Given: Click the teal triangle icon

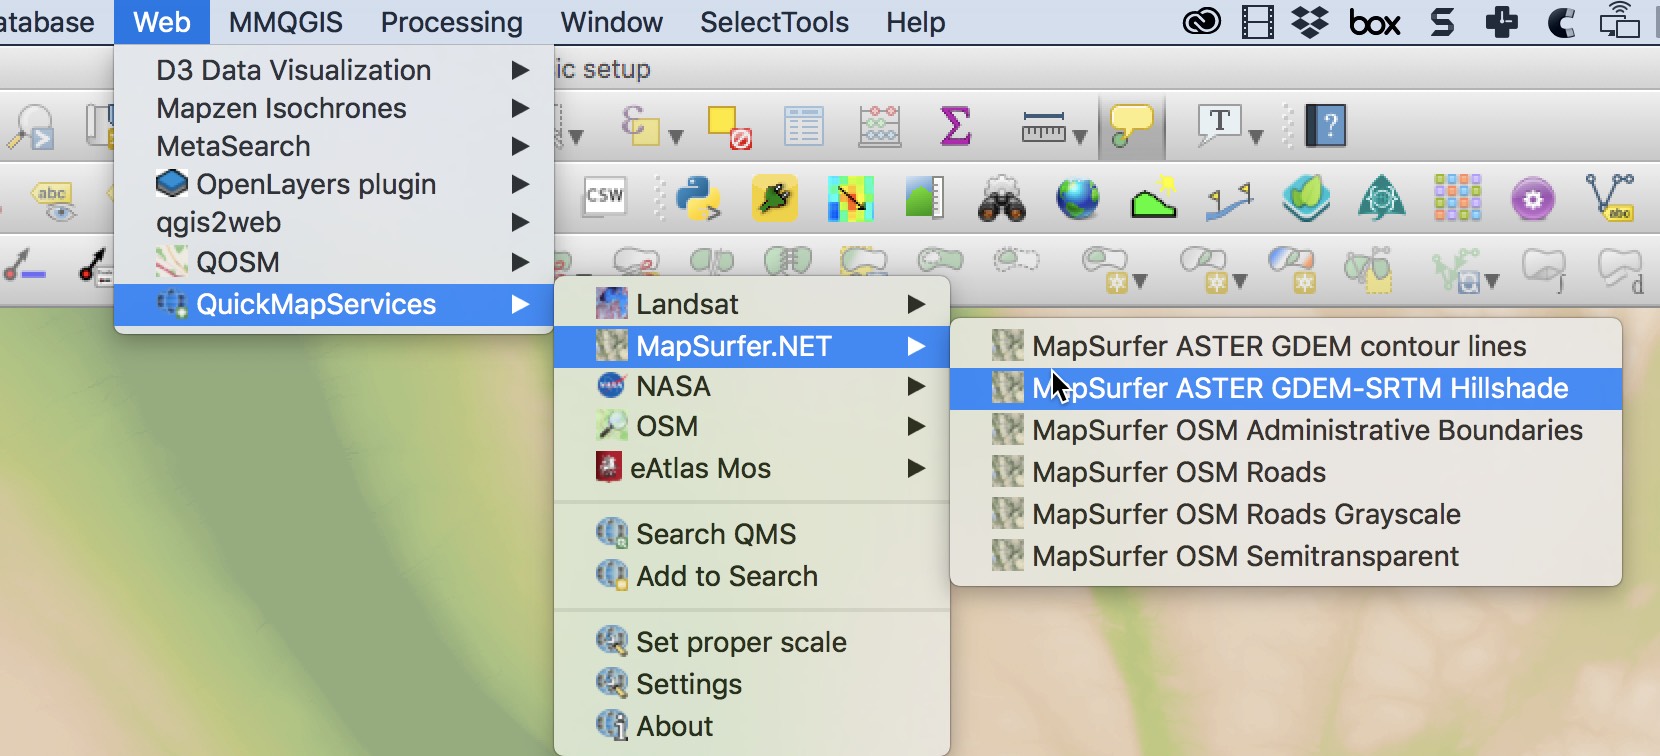Looking at the screenshot, I should pos(1381,198).
